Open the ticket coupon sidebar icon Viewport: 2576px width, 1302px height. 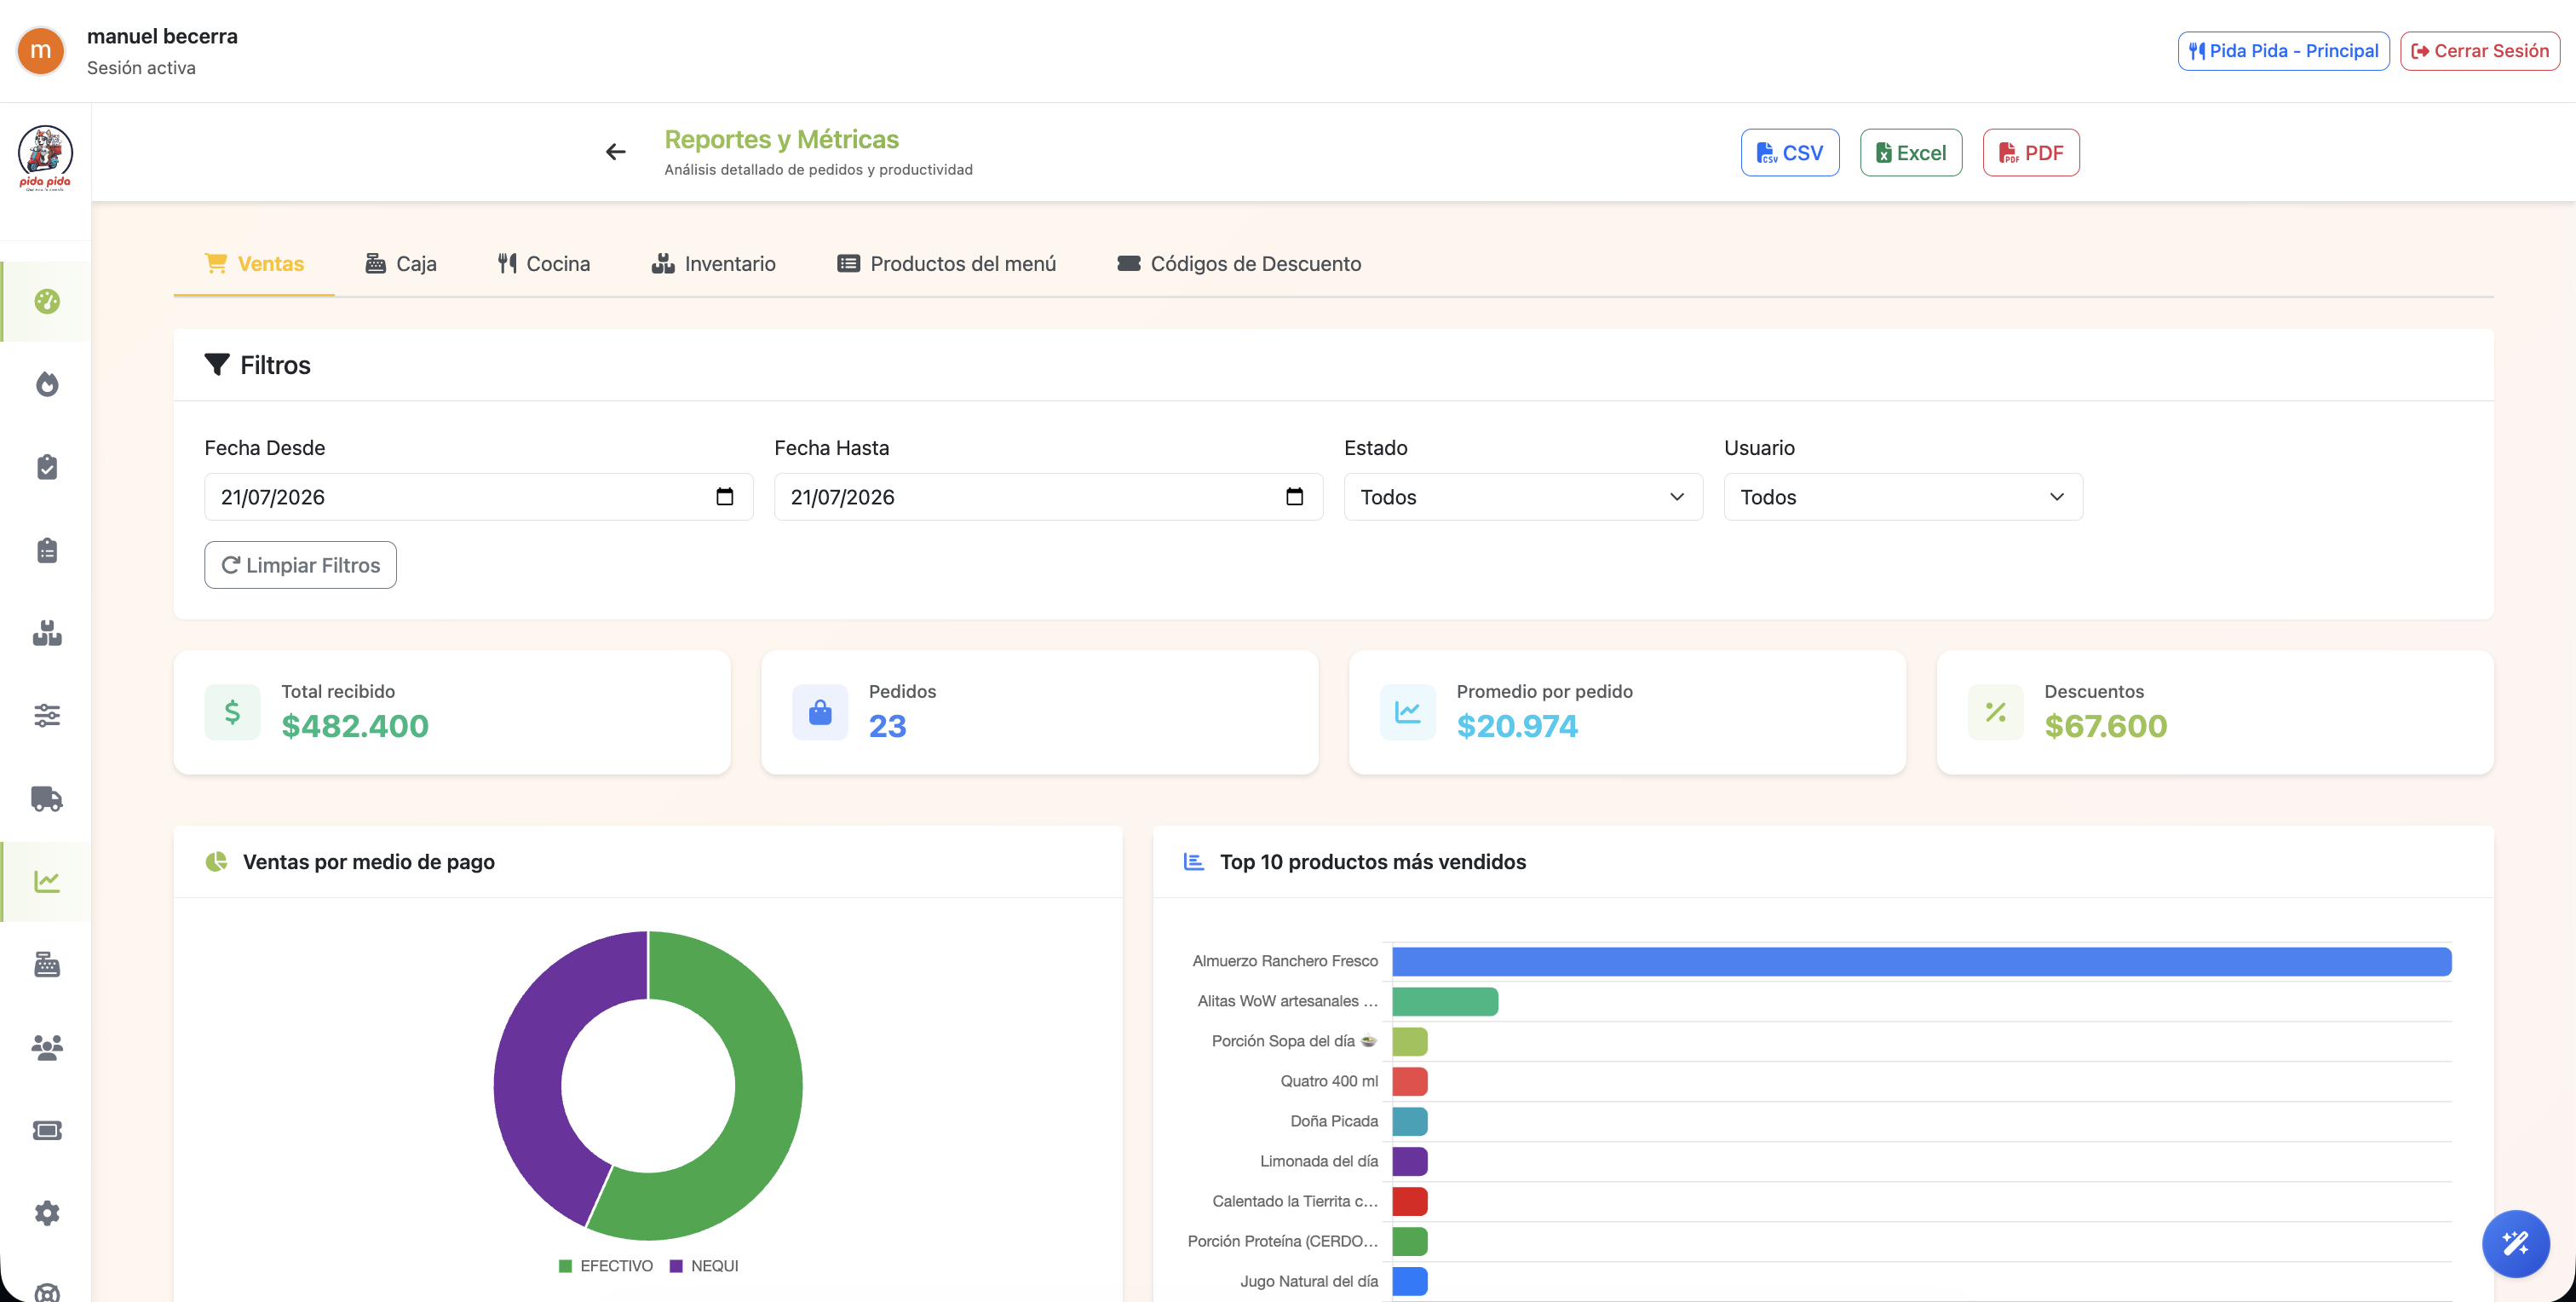(x=47, y=1130)
